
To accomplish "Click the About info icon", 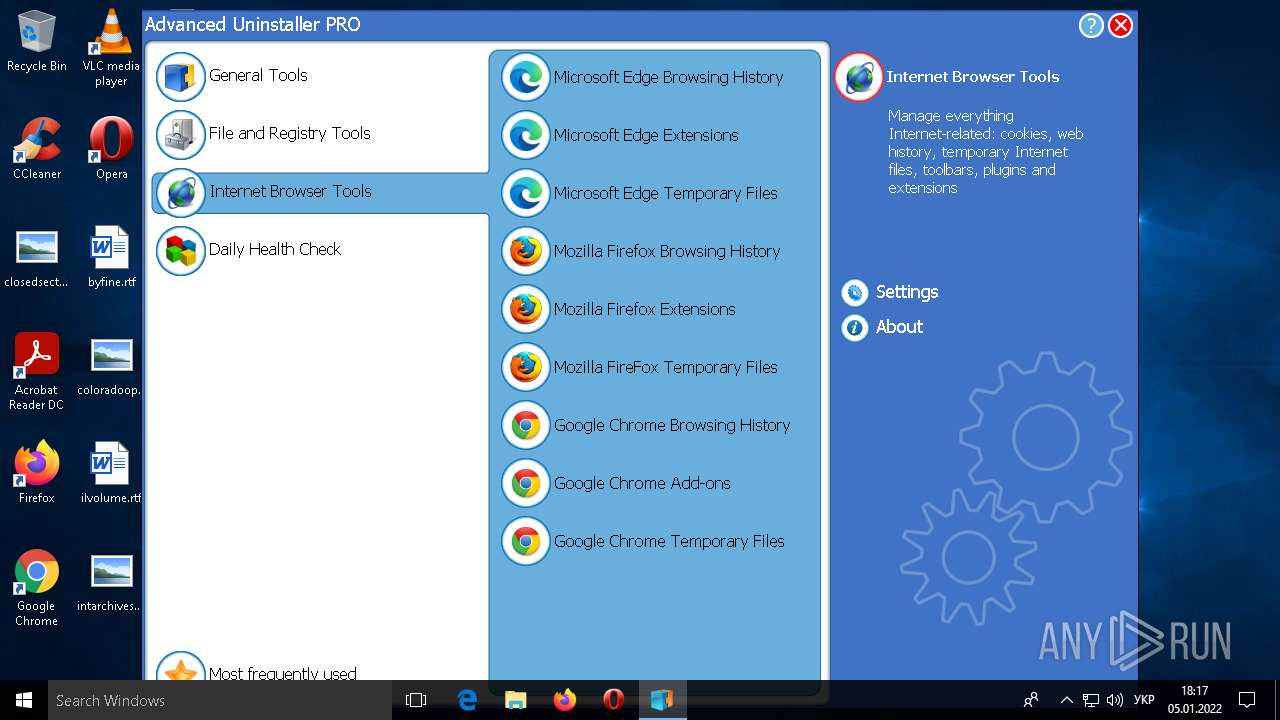I will [854, 327].
